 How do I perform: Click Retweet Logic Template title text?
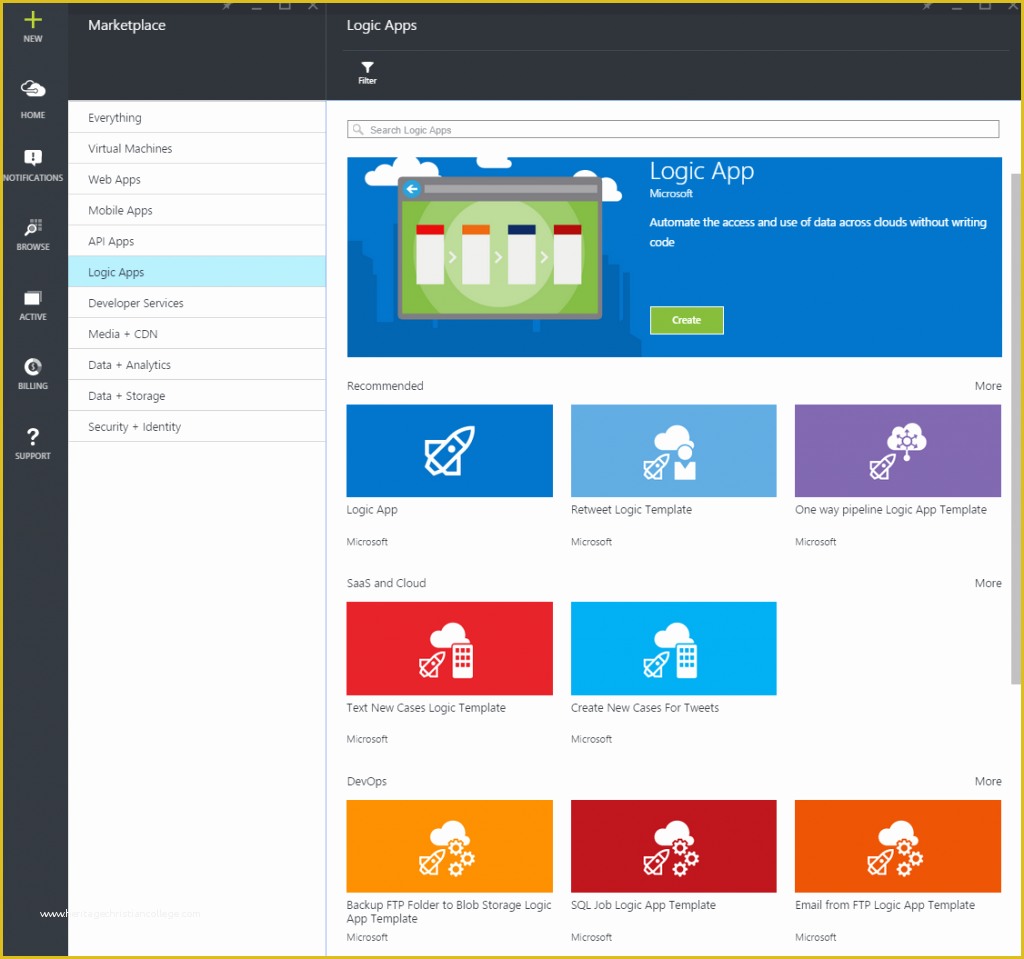pos(631,510)
